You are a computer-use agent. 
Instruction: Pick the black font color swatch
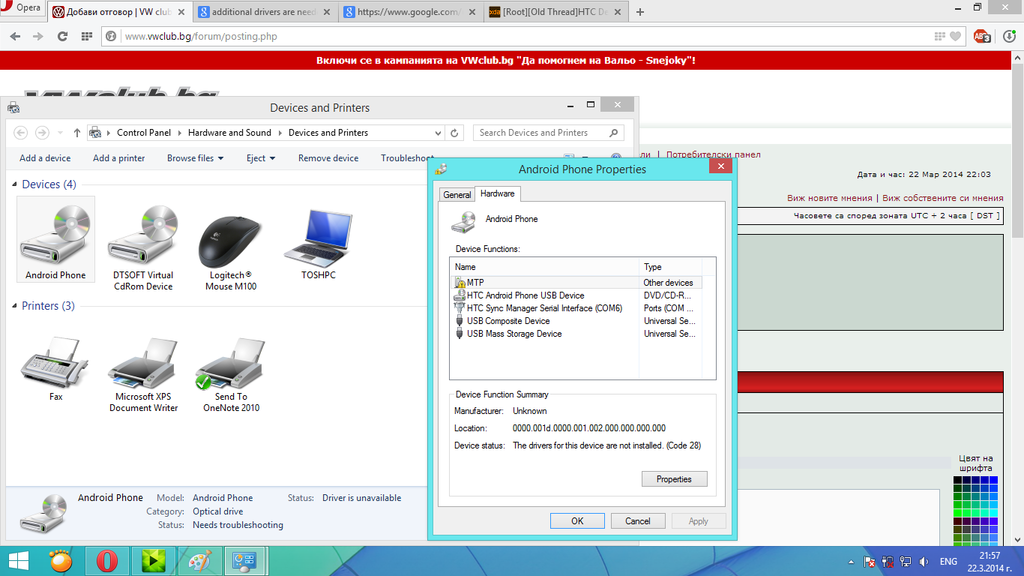pos(957,480)
